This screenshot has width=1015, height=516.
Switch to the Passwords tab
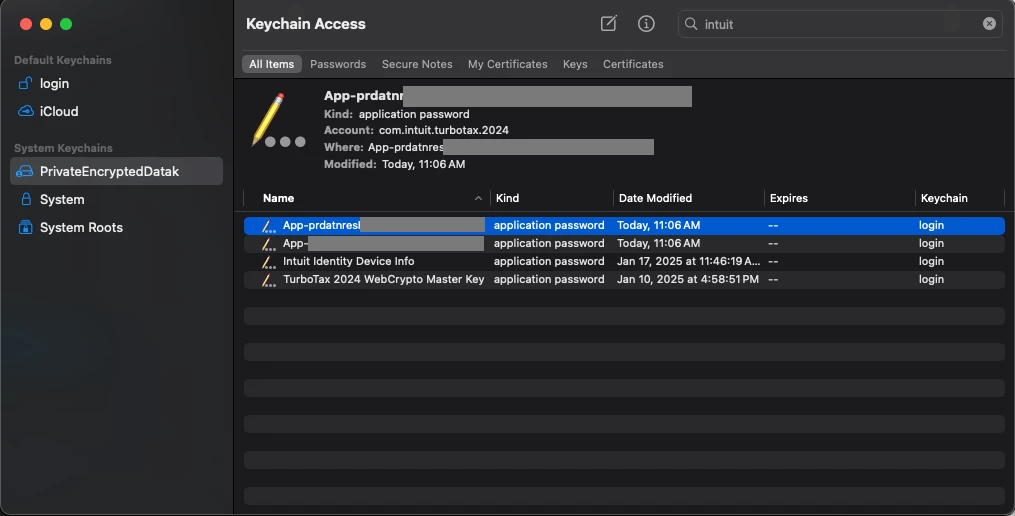coord(338,64)
